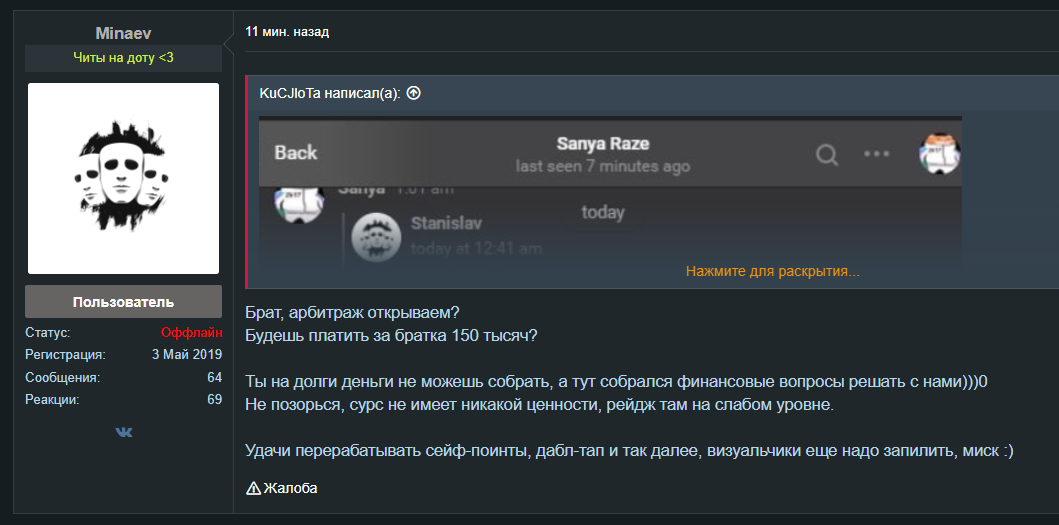Screen dimensions: 1059x525
Task: Click the search icon in quoted chat screenshot
Action: (x=827, y=155)
